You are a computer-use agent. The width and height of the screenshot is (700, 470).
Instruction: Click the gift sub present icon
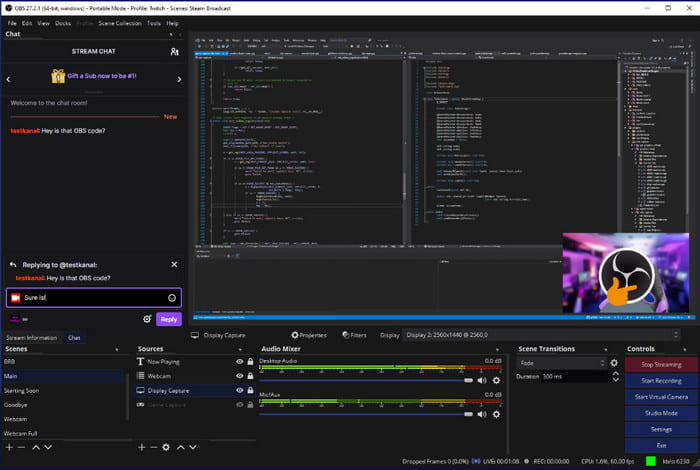coord(58,76)
